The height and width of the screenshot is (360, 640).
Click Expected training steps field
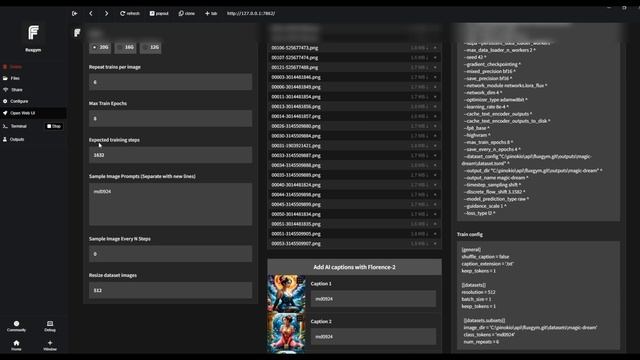coord(171,155)
